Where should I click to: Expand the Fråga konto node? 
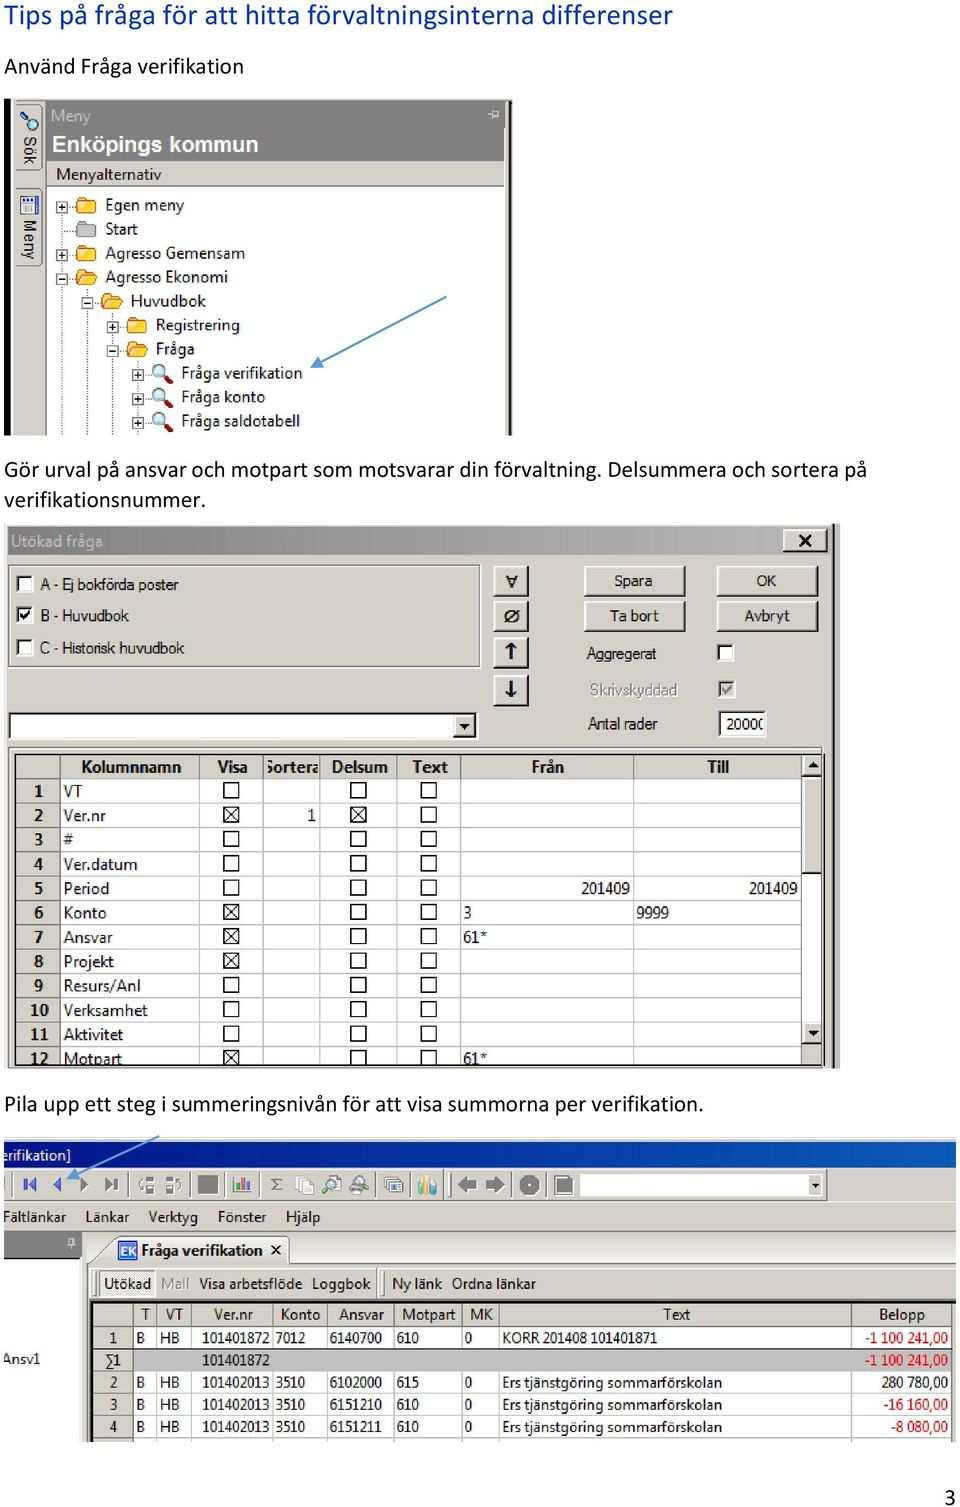138,398
